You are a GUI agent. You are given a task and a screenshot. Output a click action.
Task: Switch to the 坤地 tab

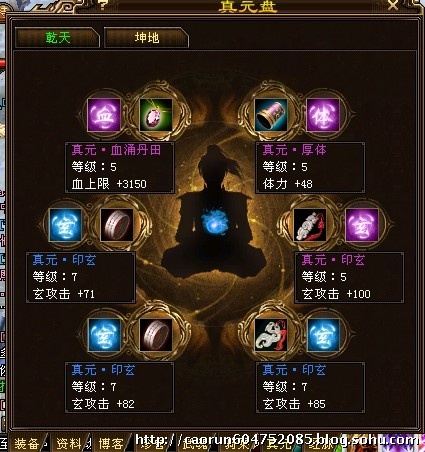(x=147, y=38)
